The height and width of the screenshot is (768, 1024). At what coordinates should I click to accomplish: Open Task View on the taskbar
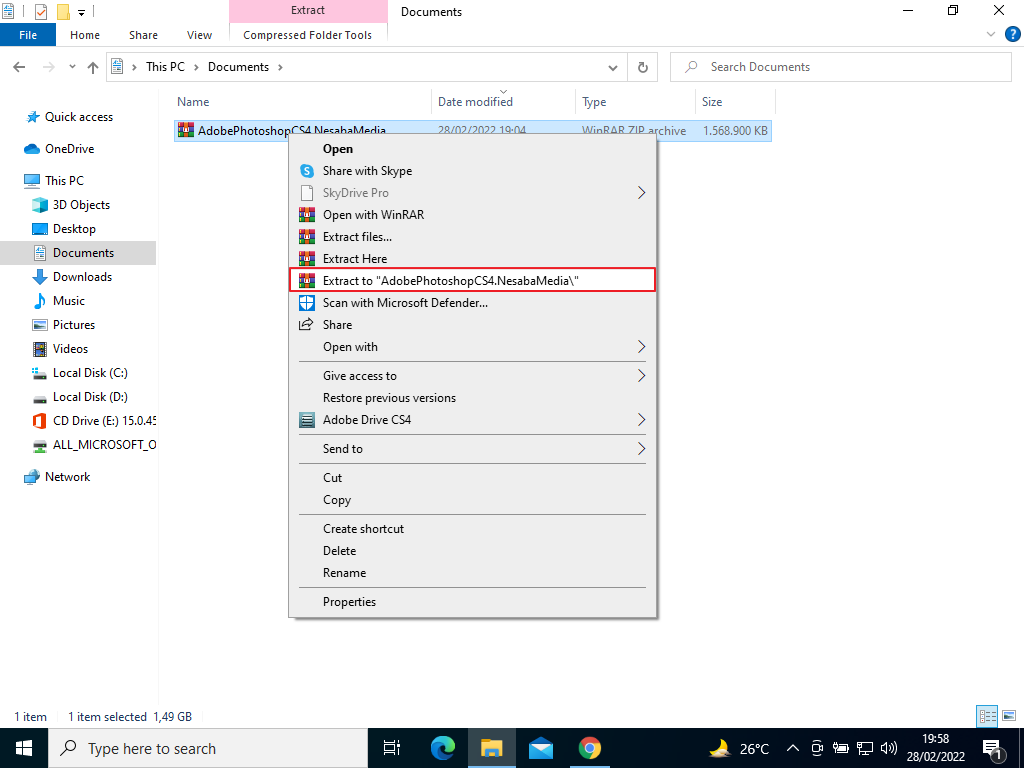[x=391, y=747]
